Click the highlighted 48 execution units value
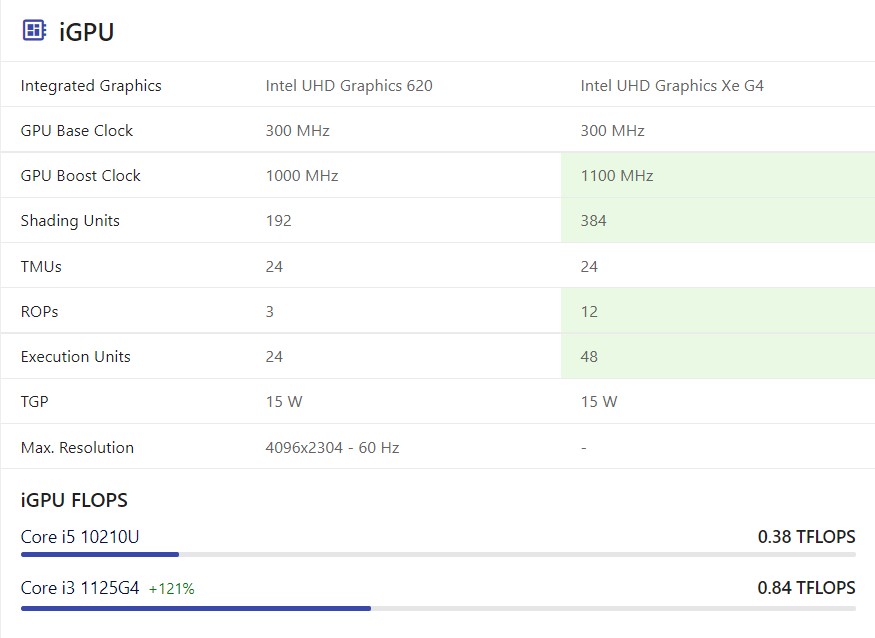 click(589, 357)
